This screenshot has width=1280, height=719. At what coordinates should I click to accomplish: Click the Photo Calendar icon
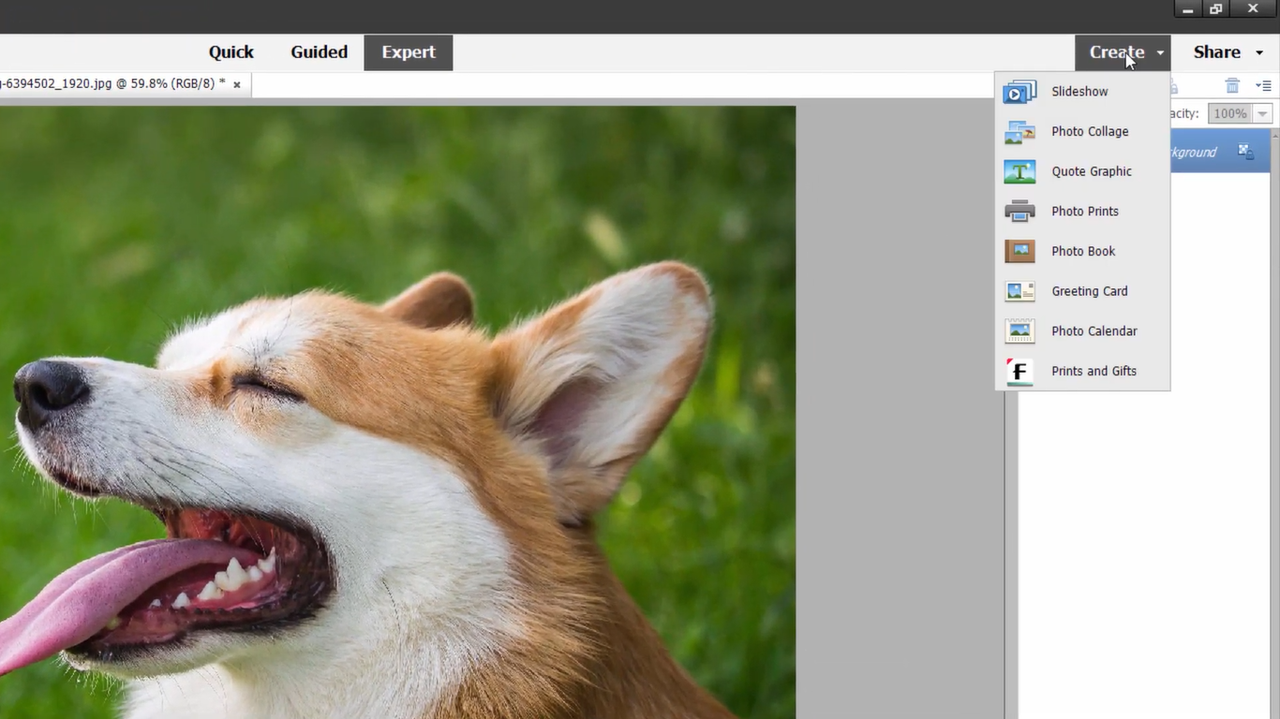click(x=1019, y=332)
